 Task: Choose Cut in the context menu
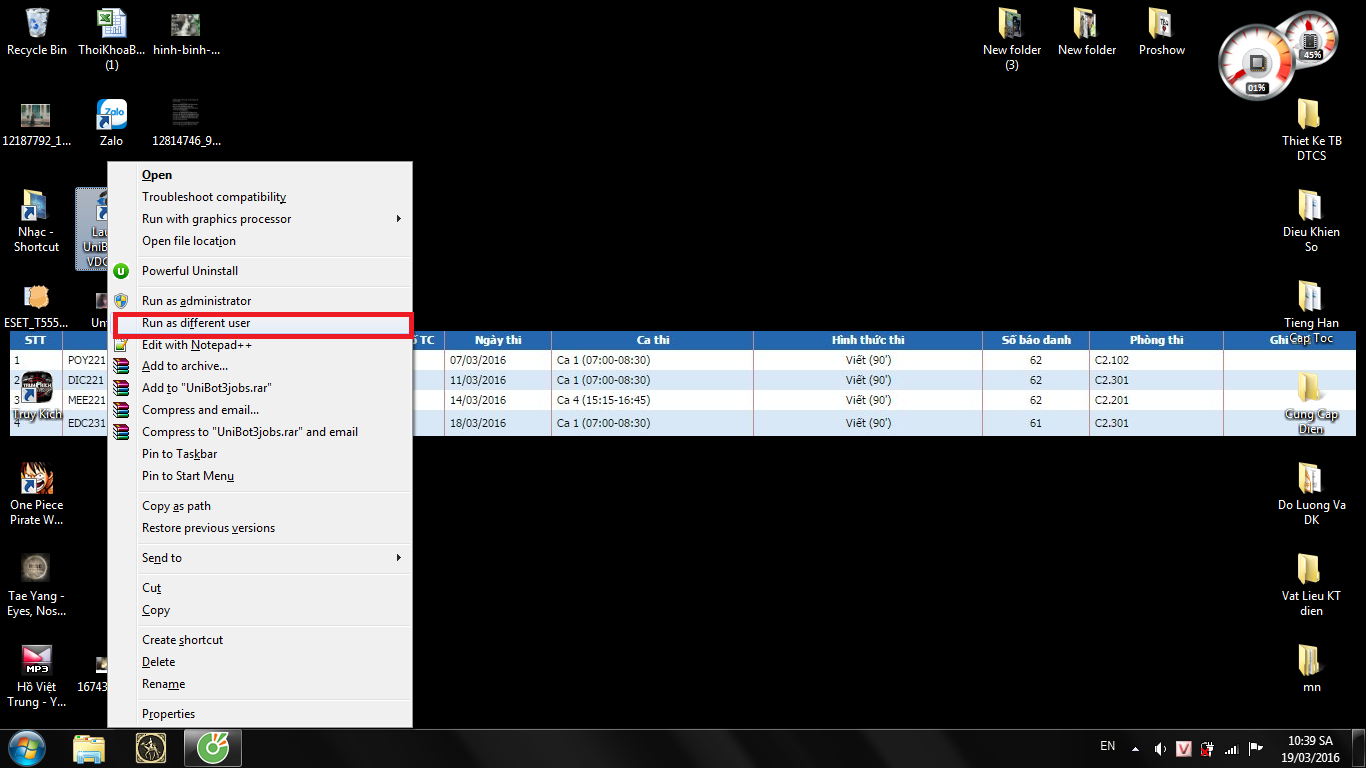[260, 588]
